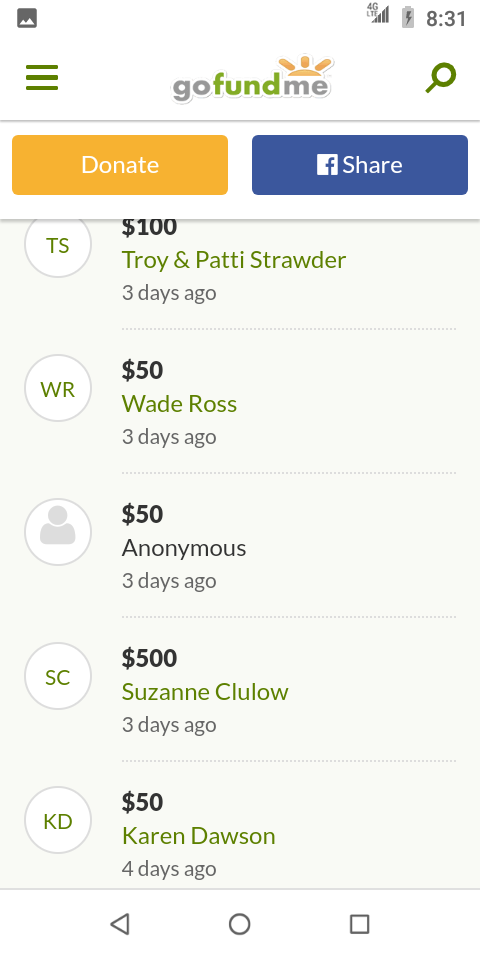Tap the Android recent apps button
The height and width of the screenshot is (960, 480).
(x=359, y=924)
